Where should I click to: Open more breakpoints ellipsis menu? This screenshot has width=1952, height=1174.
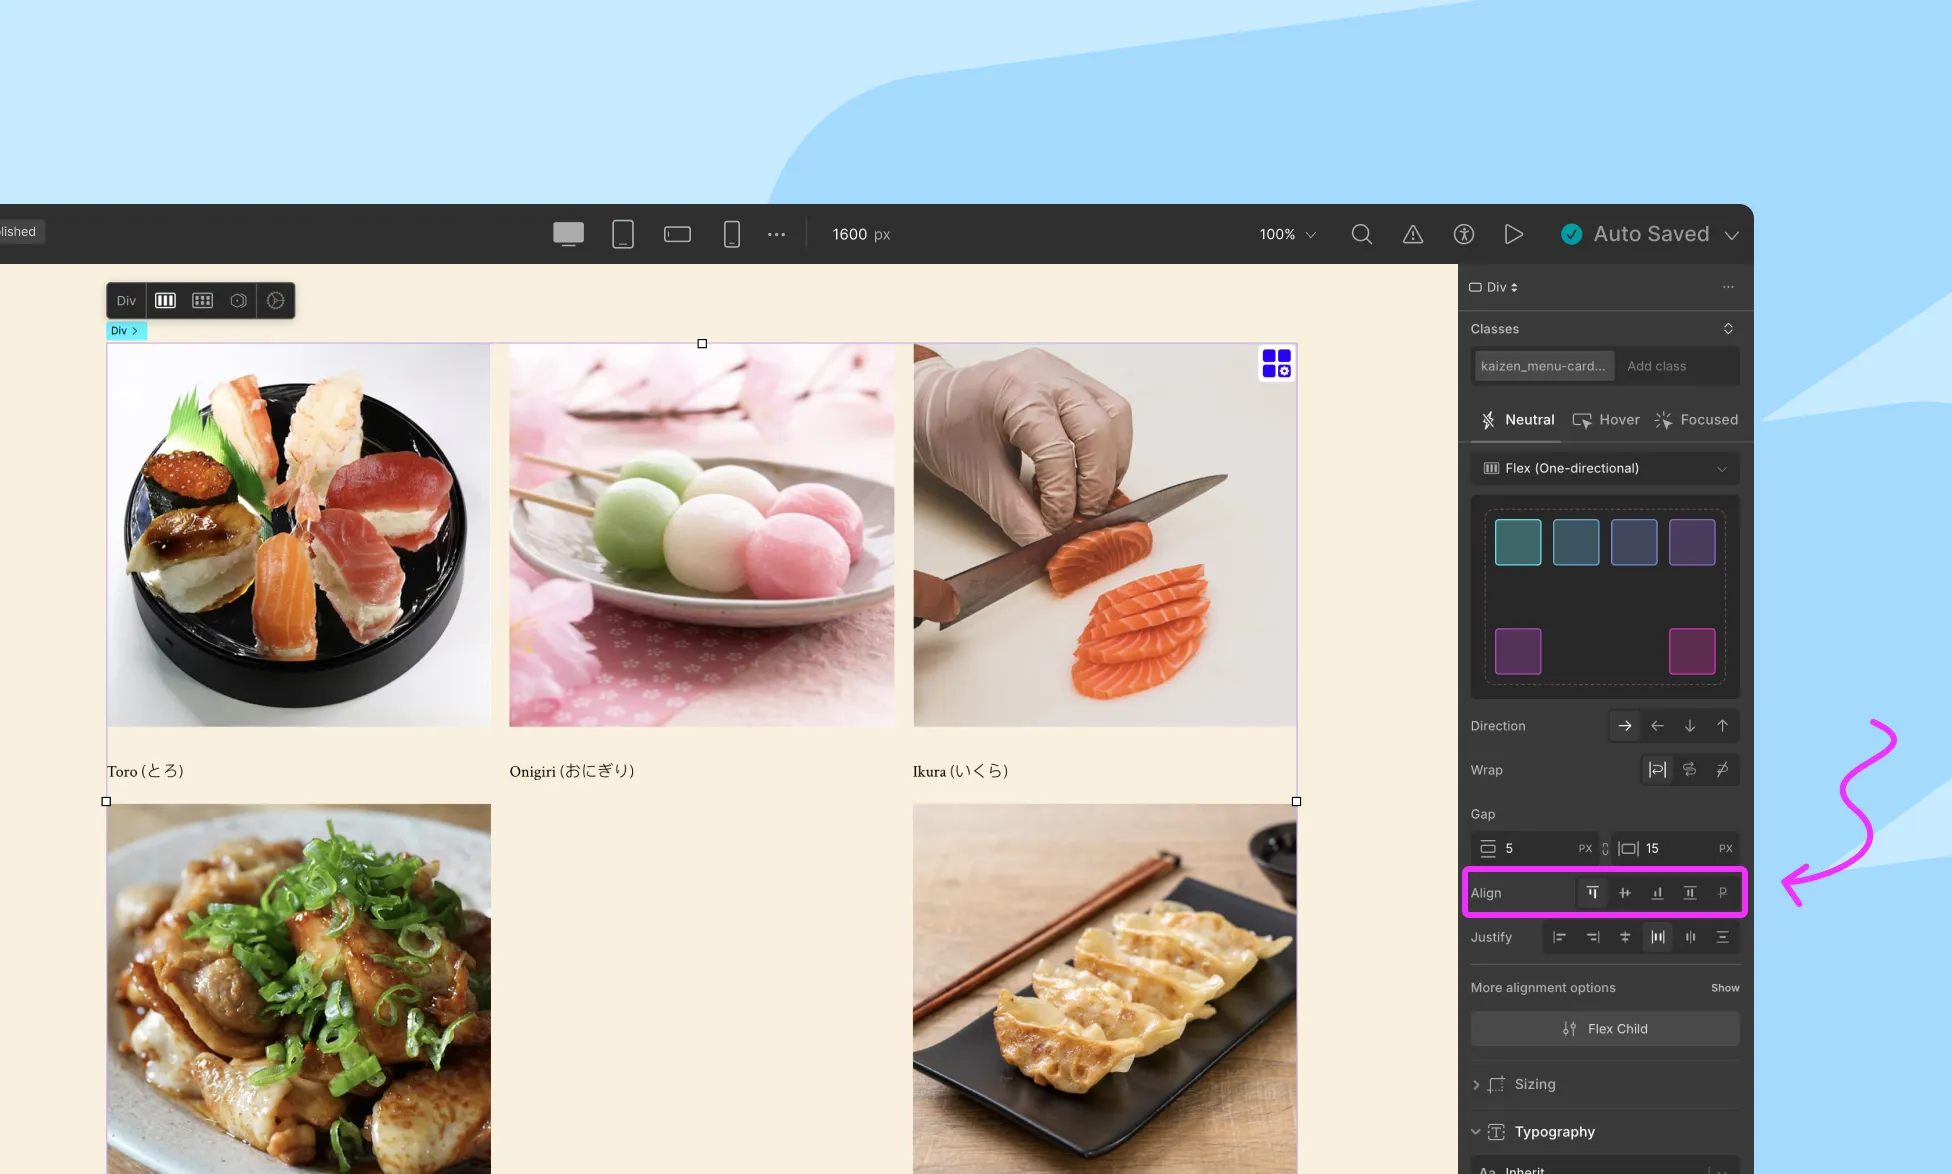[776, 234]
